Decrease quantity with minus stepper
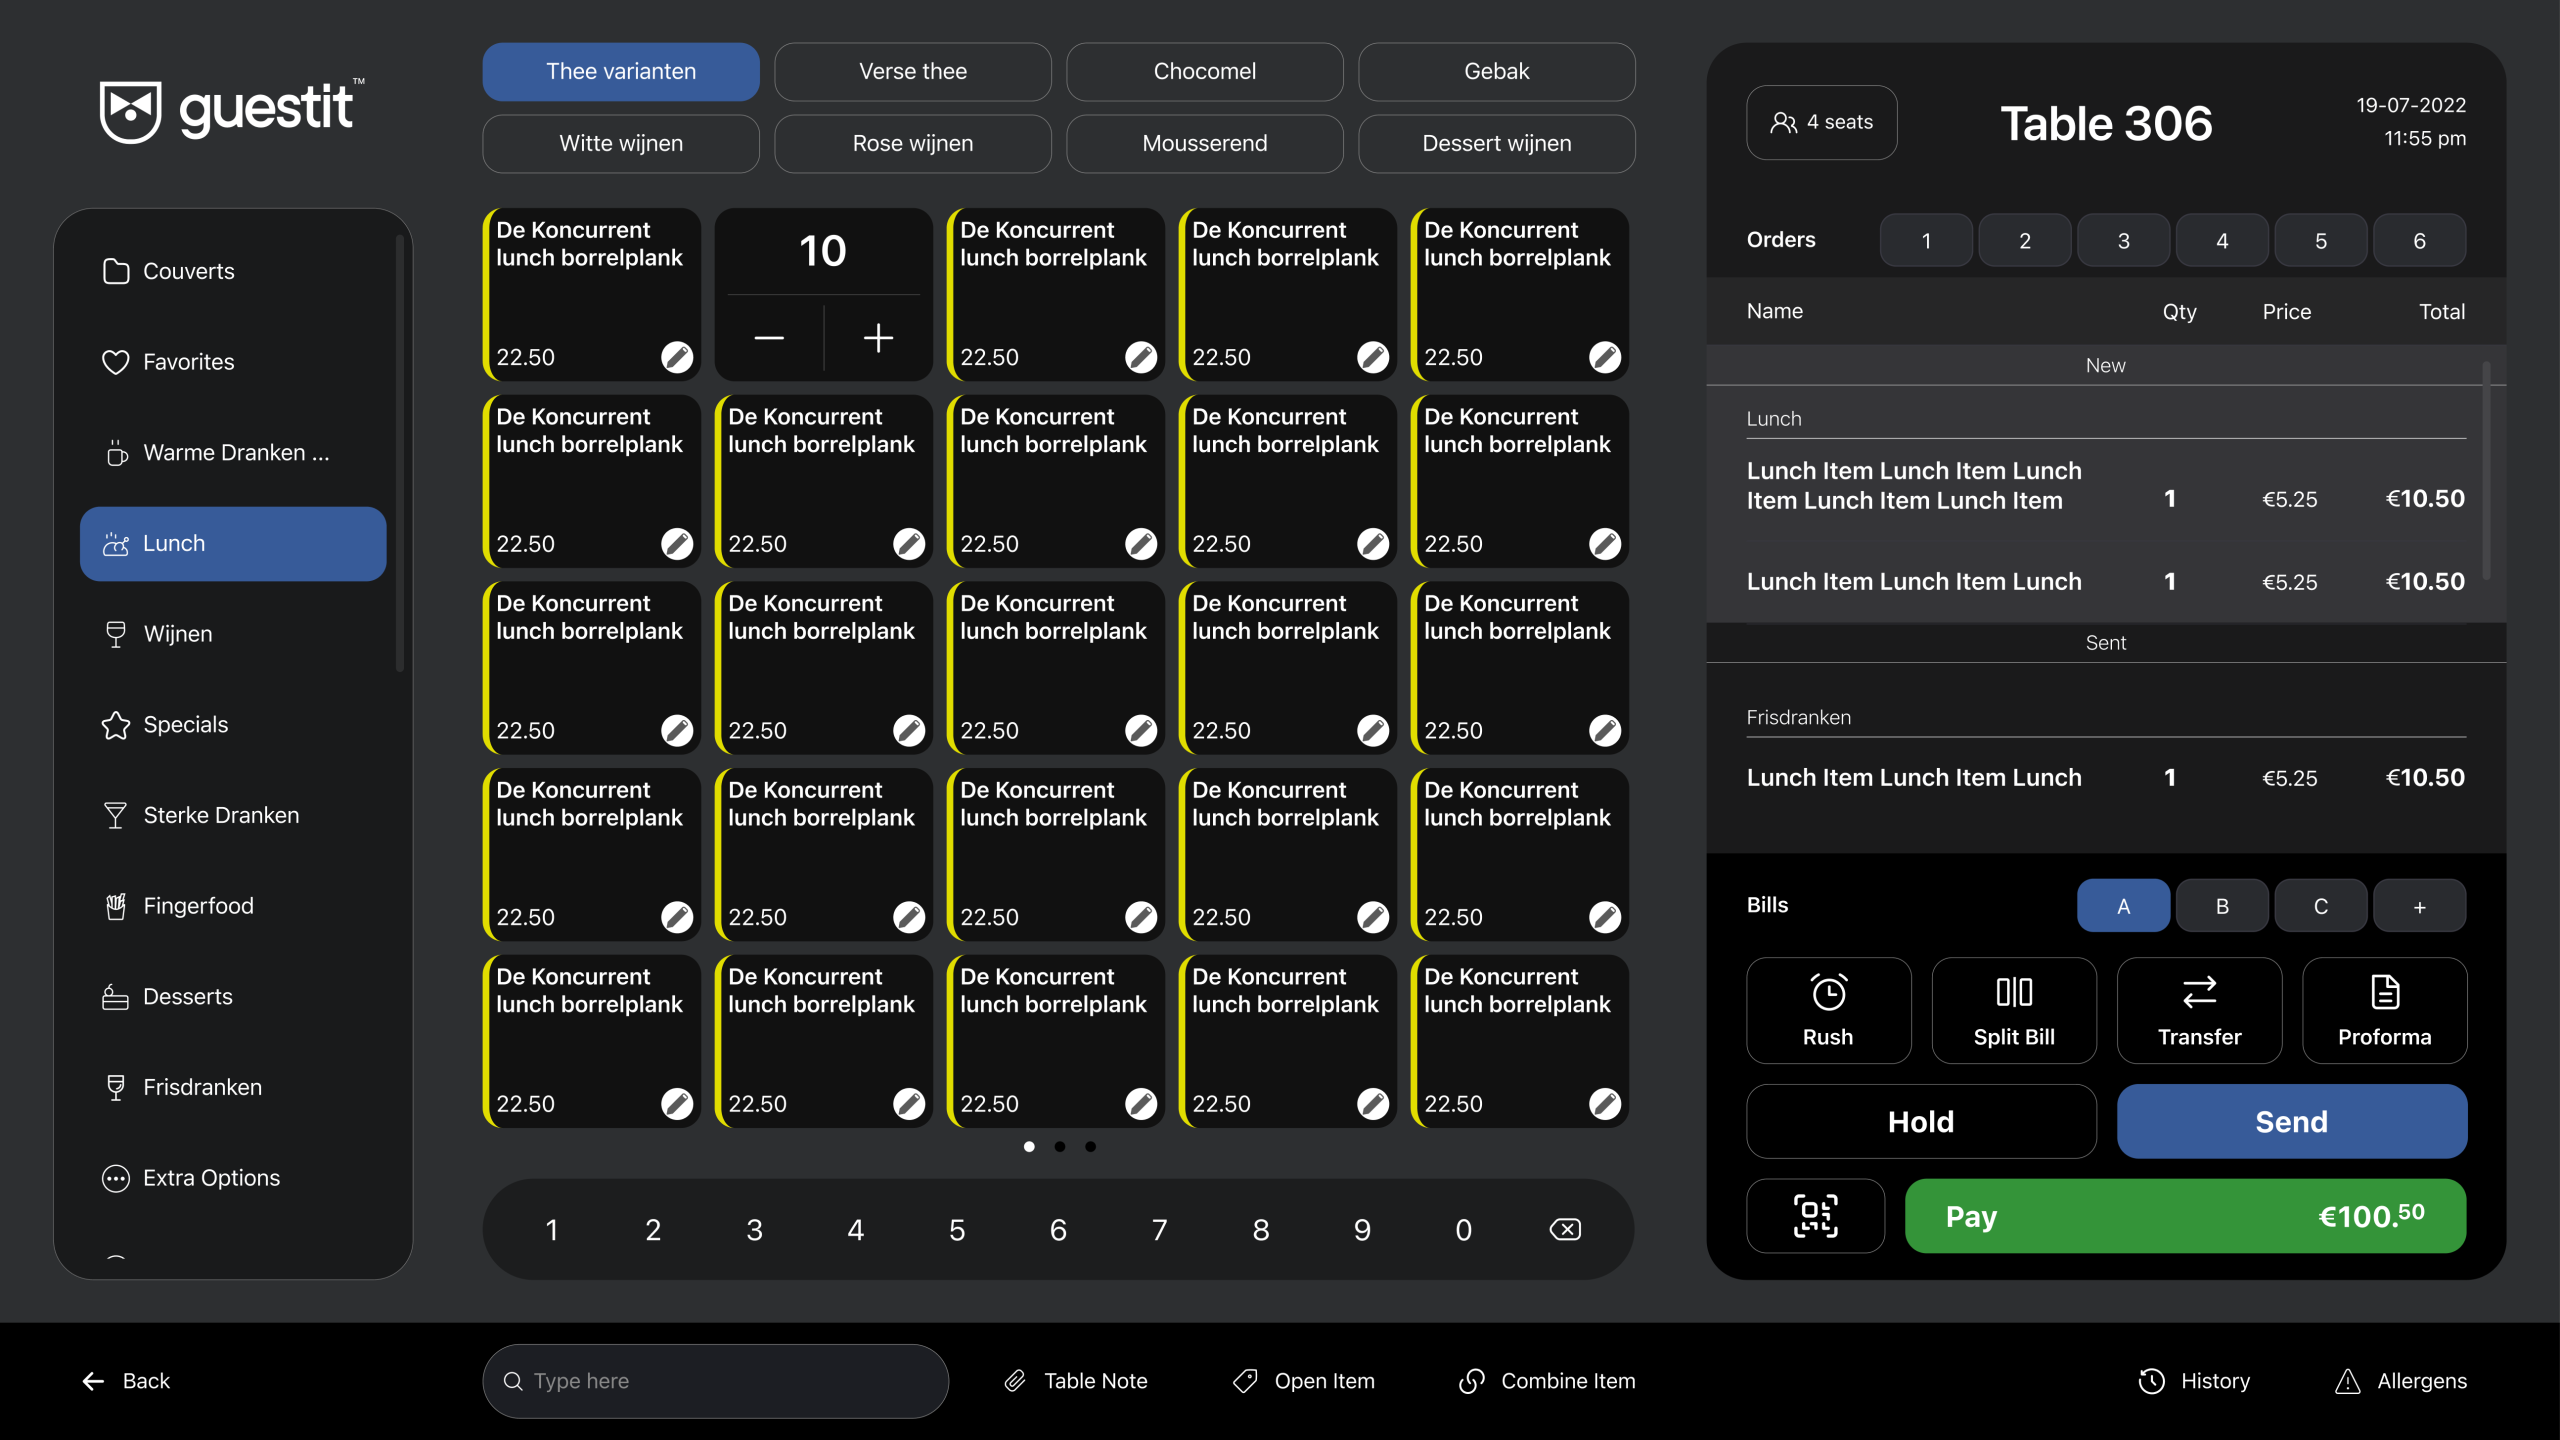 pyautogui.click(x=769, y=338)
